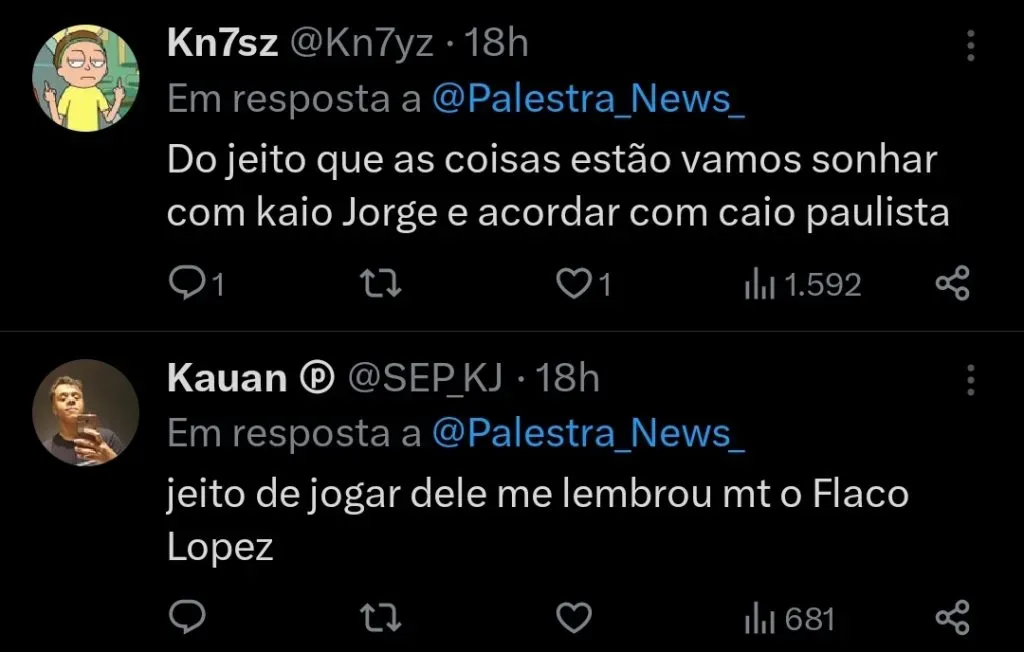1024x652 pixels.
Task: Open Kauan's profile picture
Action: point(86,412)
